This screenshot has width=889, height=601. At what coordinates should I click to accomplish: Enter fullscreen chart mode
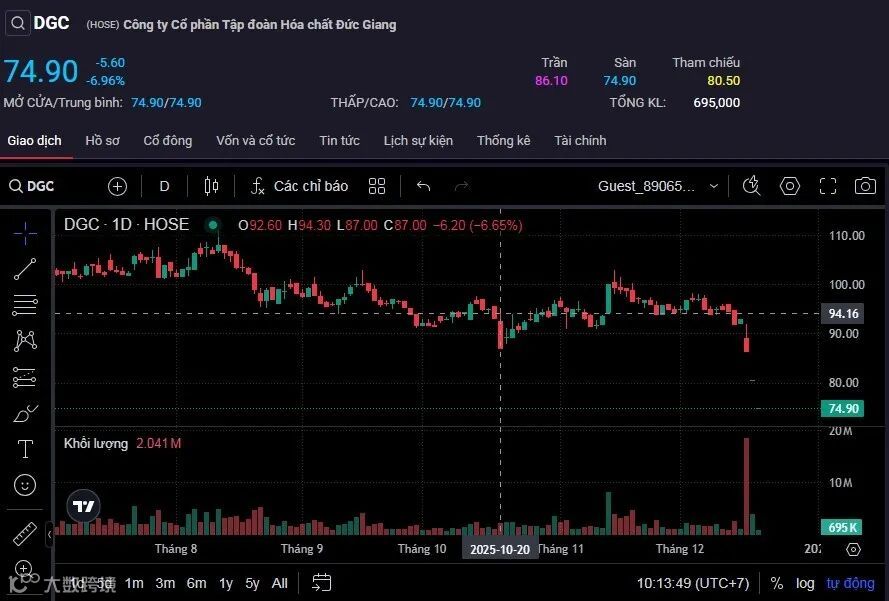[x=828, y=186]
